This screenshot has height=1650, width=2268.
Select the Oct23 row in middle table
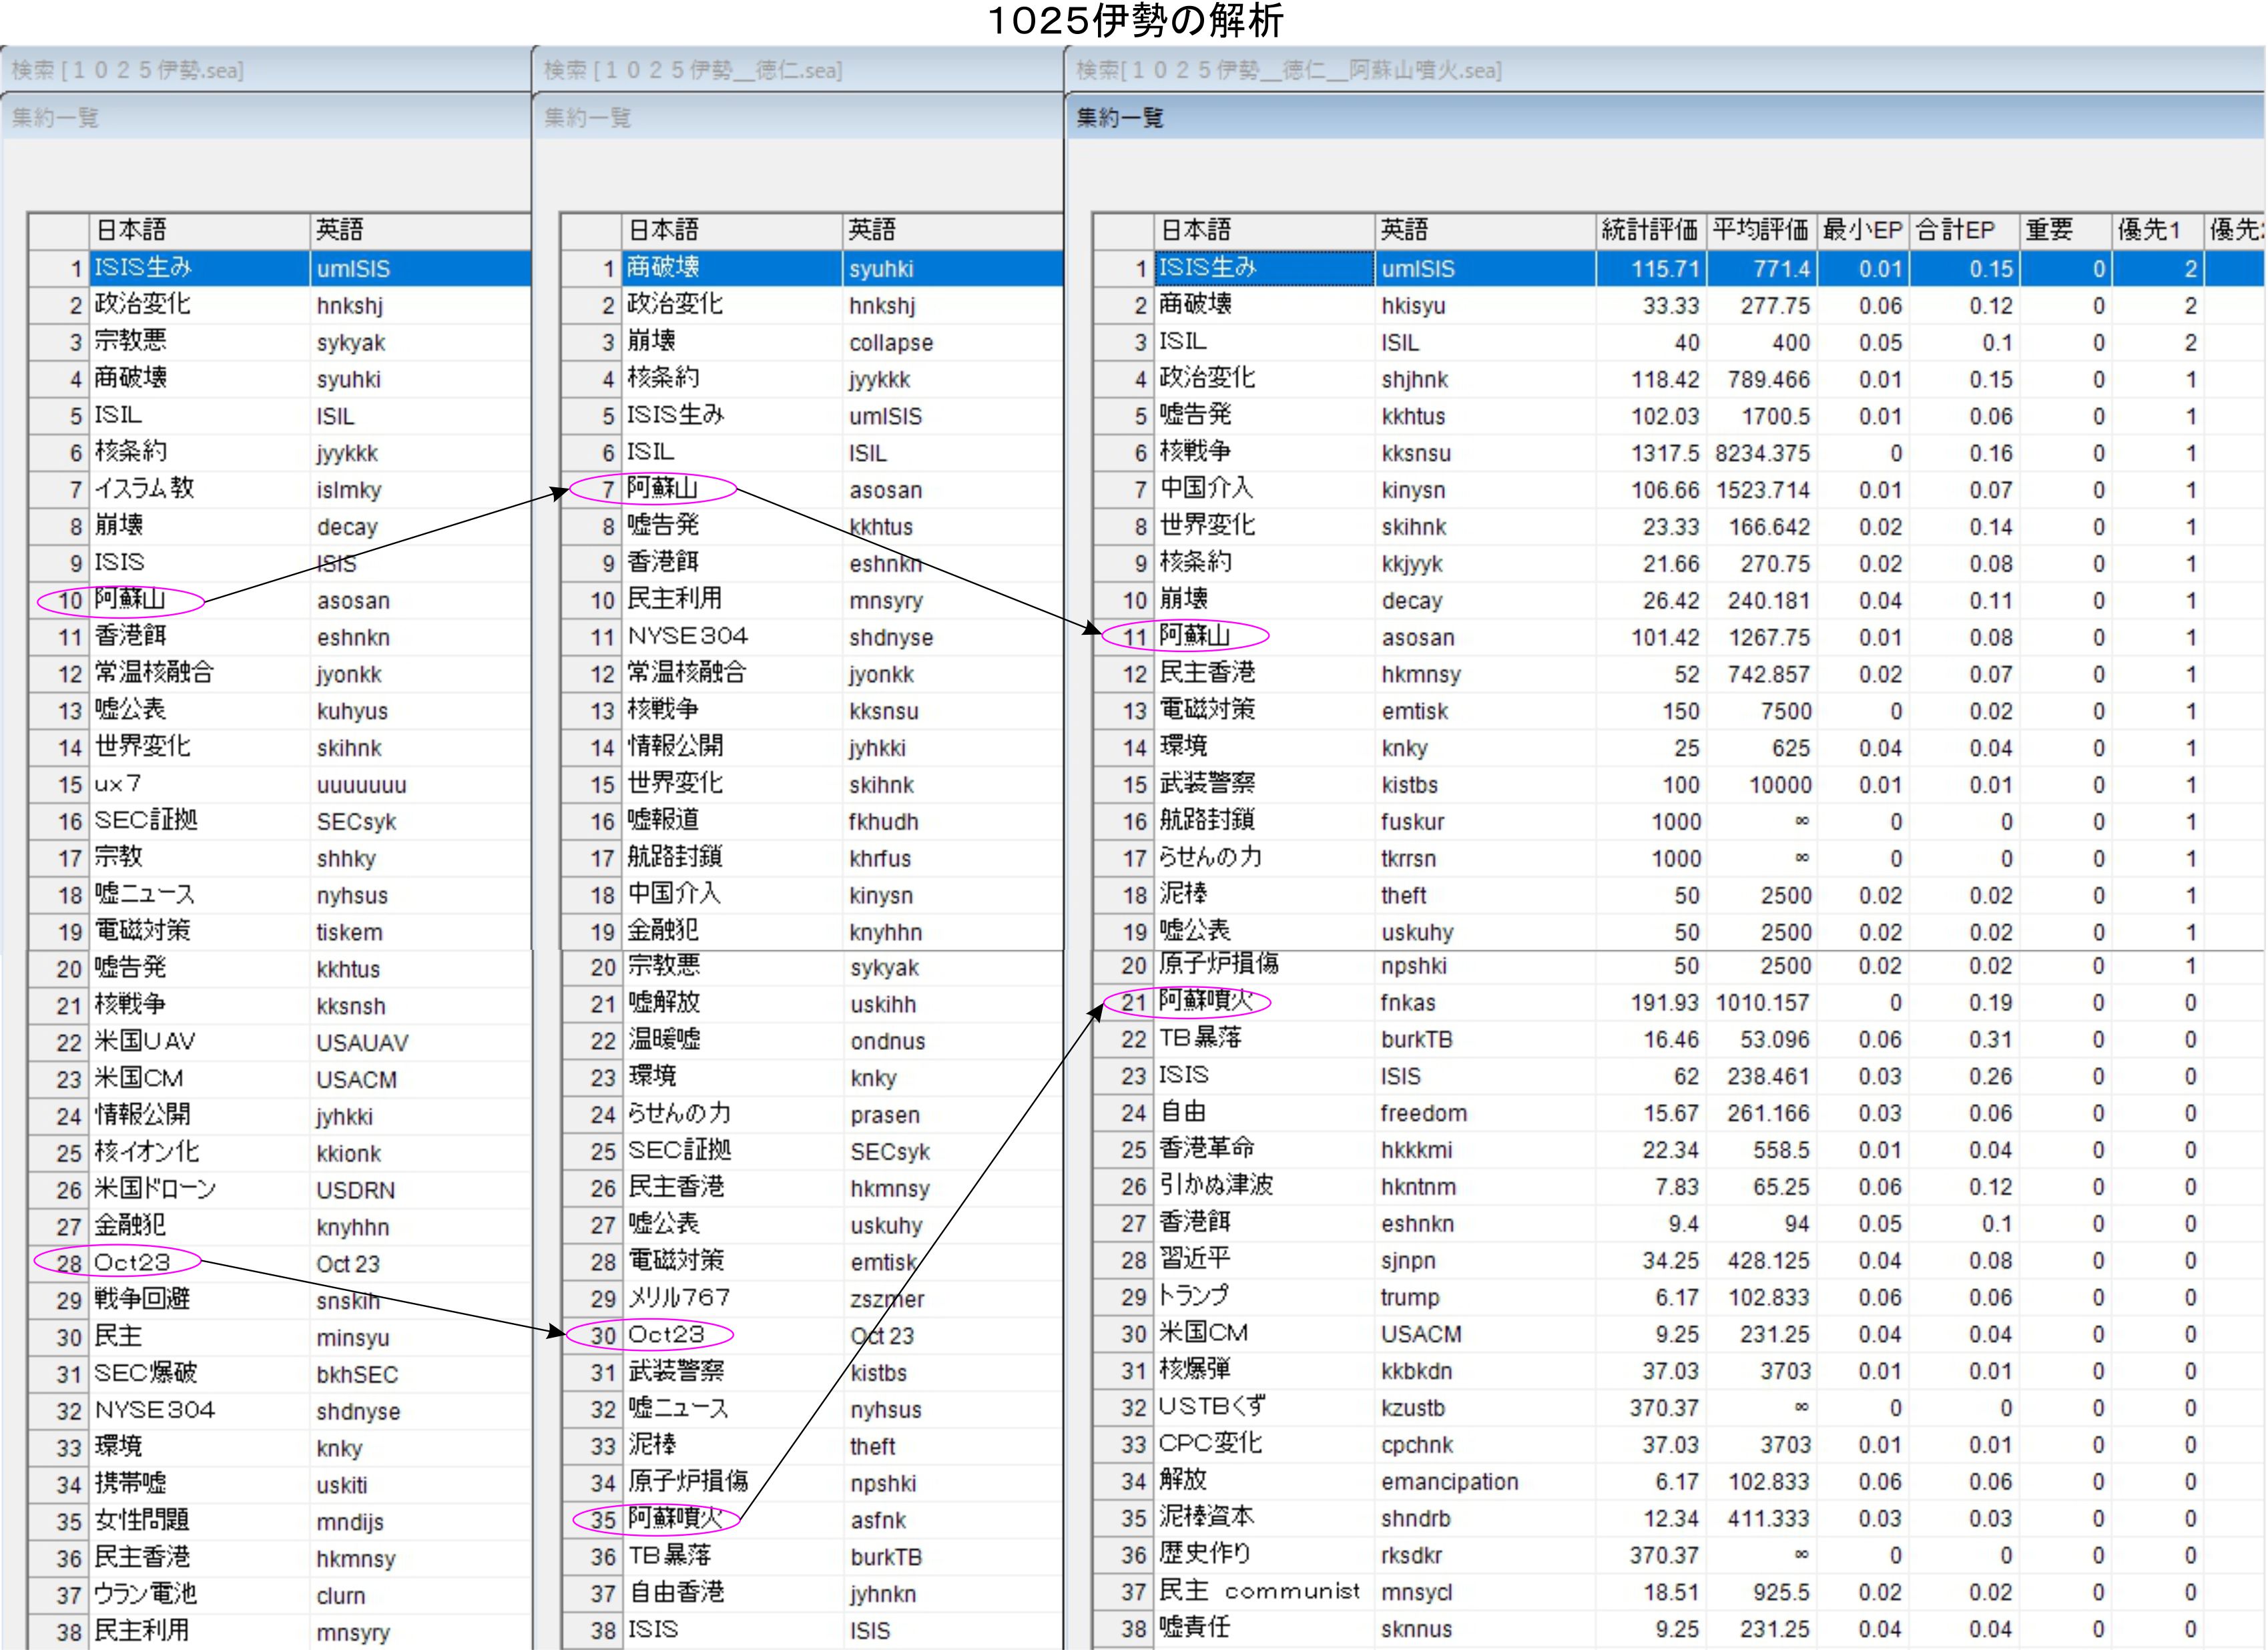coord(666,1335)
